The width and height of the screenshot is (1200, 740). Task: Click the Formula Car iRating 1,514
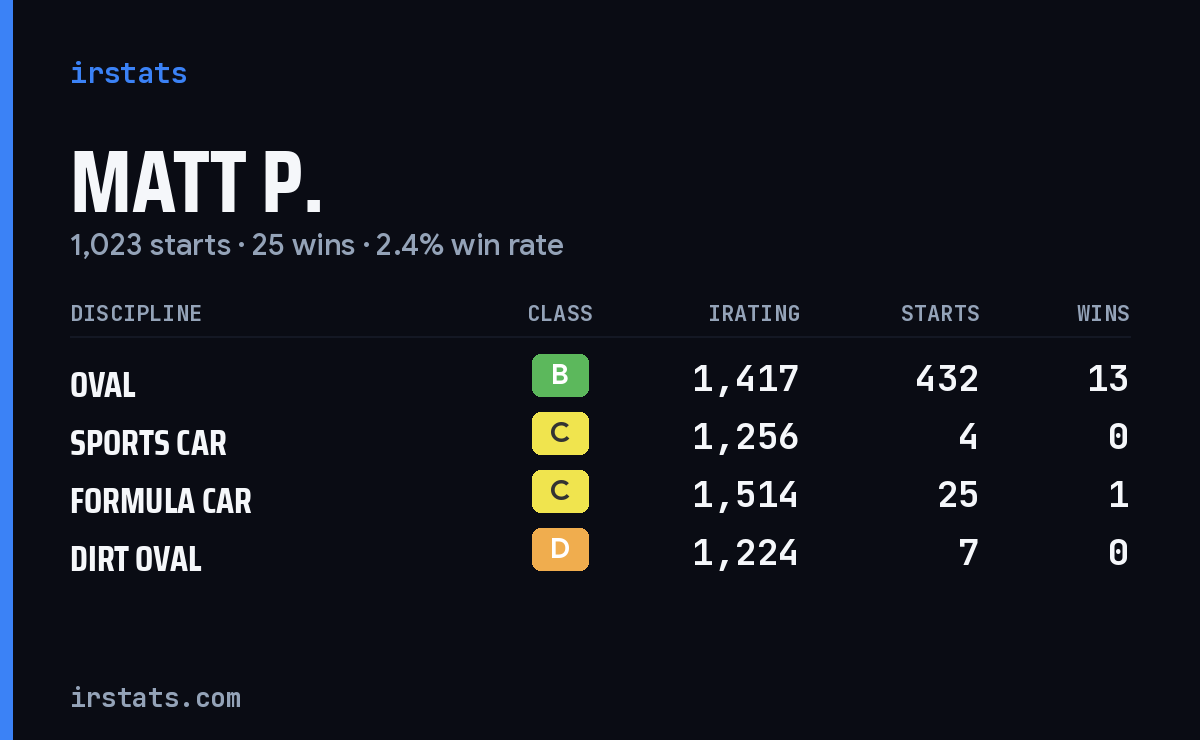pyautogui.click(x=746, y=495)
